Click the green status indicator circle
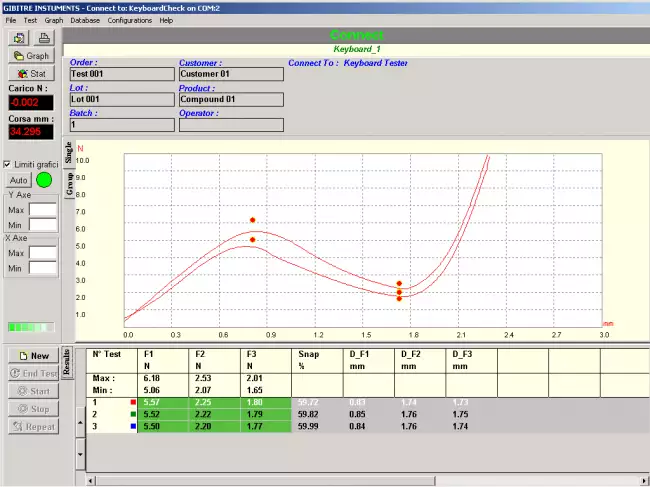650x487 pixels. 44,180
